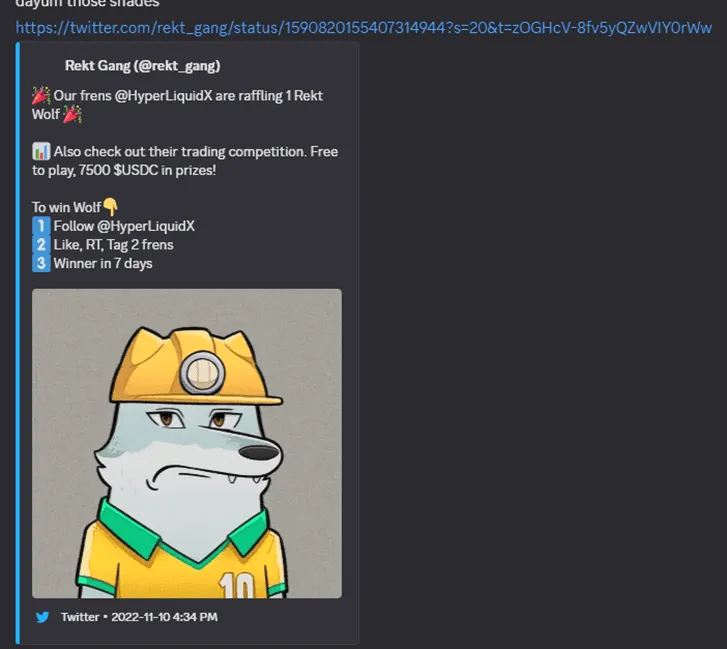This screenshot has width=727, height=649.
Task: Click the pointing-down hand emoji
Action: [x=110, y=207]
